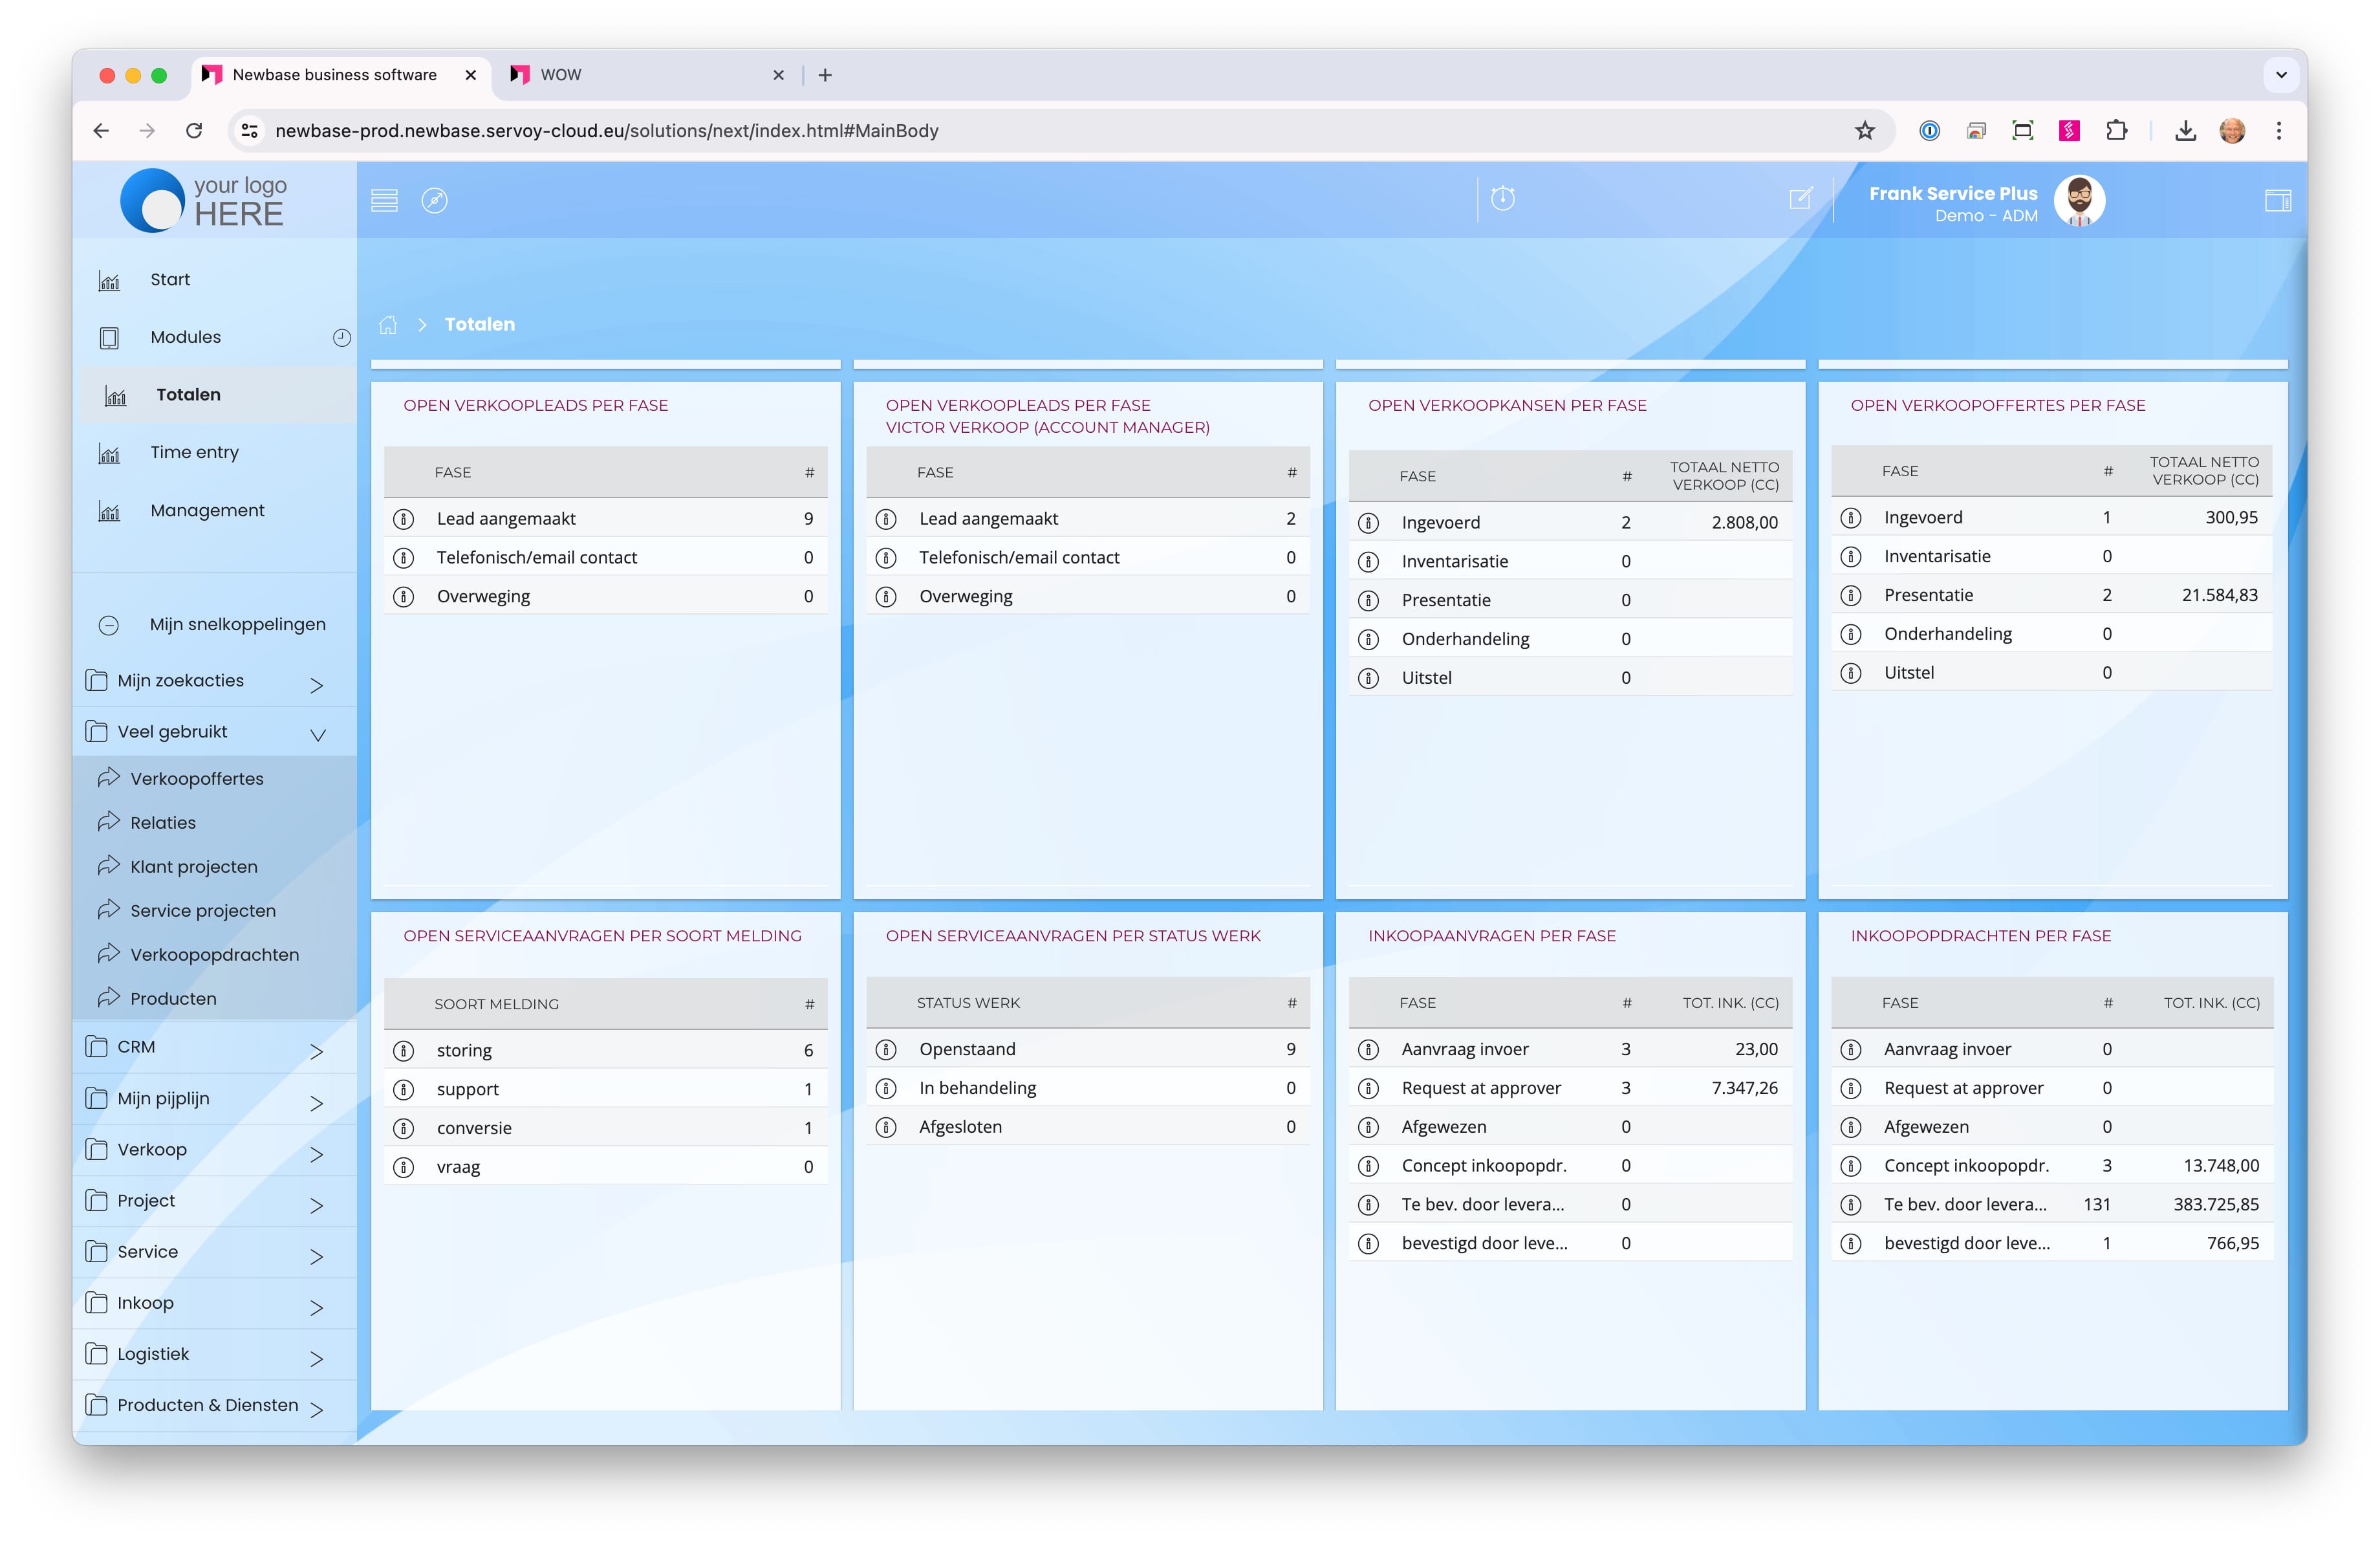Open info icon for Lead aangemaakt row

coord(404,519)
